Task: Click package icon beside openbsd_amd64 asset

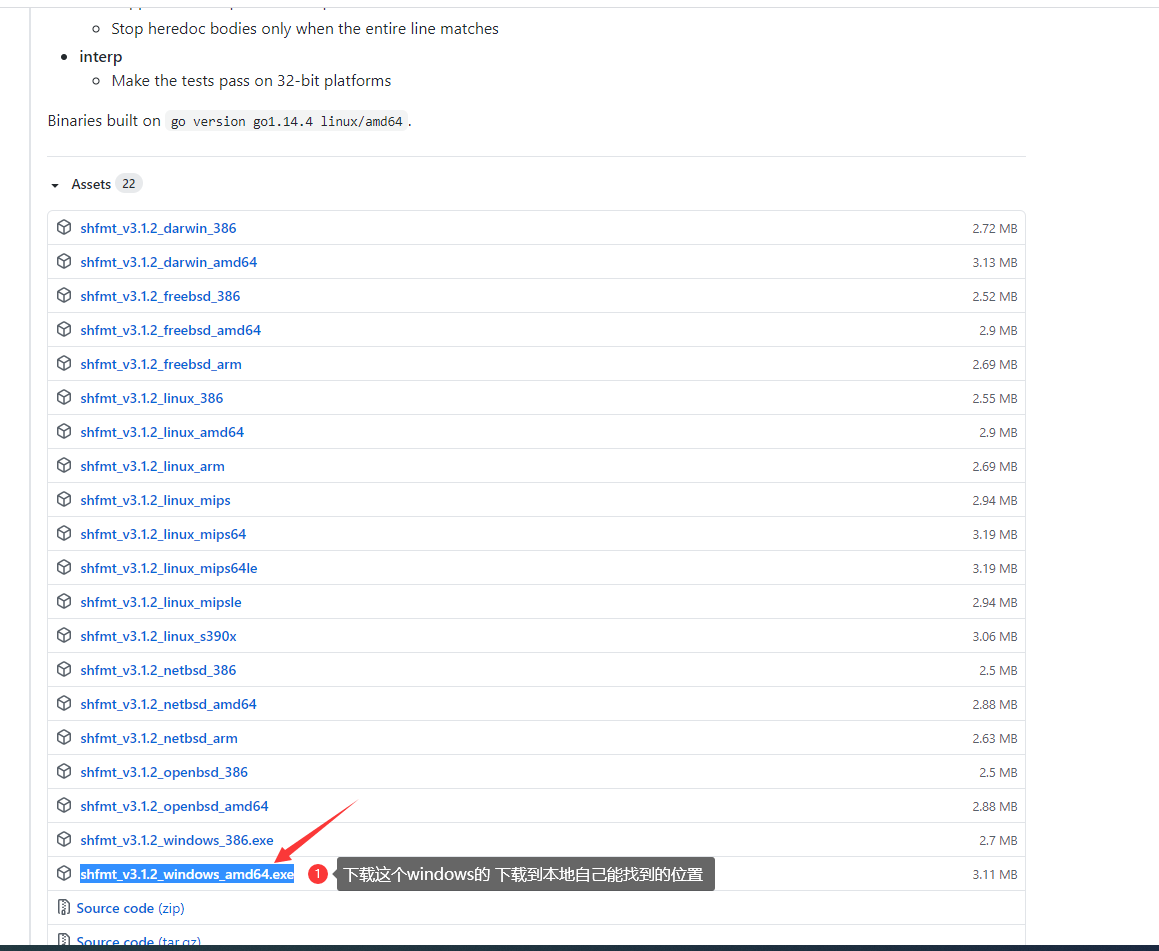Action: click(64, 805)
